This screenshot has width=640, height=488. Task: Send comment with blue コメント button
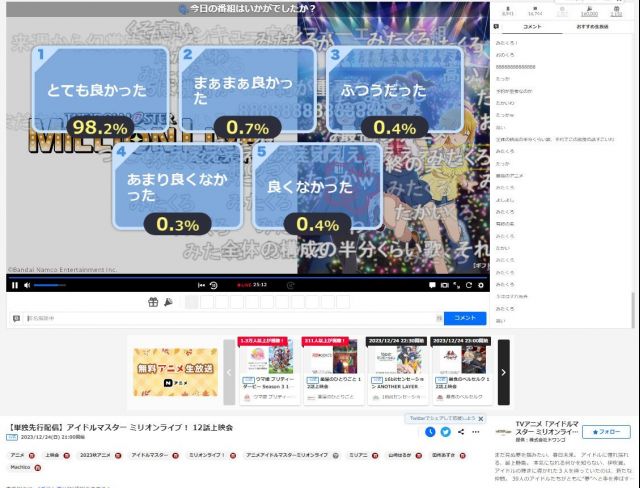465,318
